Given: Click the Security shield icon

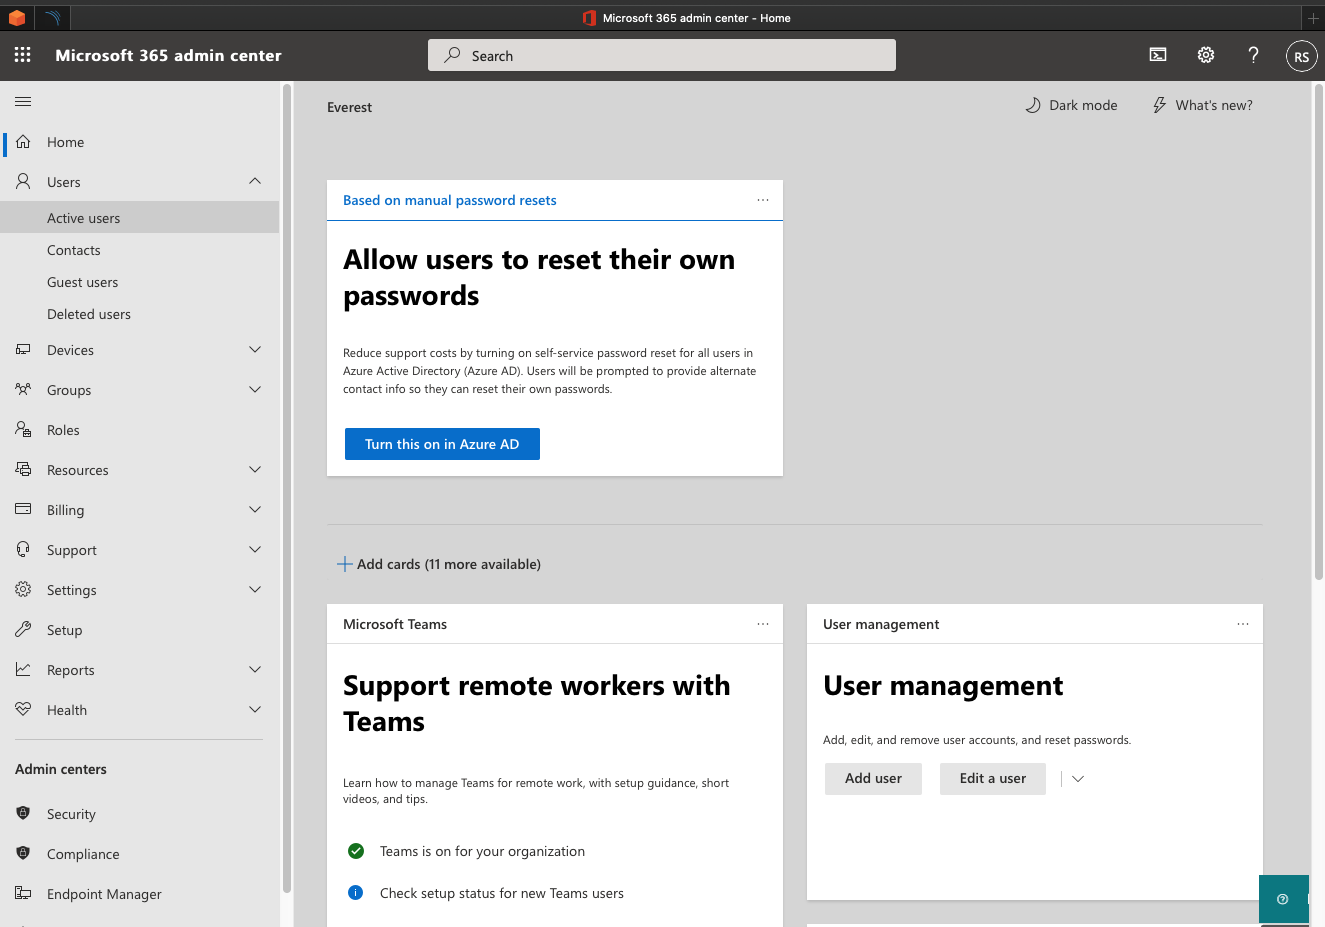Looking at the screenshot, I should [x=23, y=813].
